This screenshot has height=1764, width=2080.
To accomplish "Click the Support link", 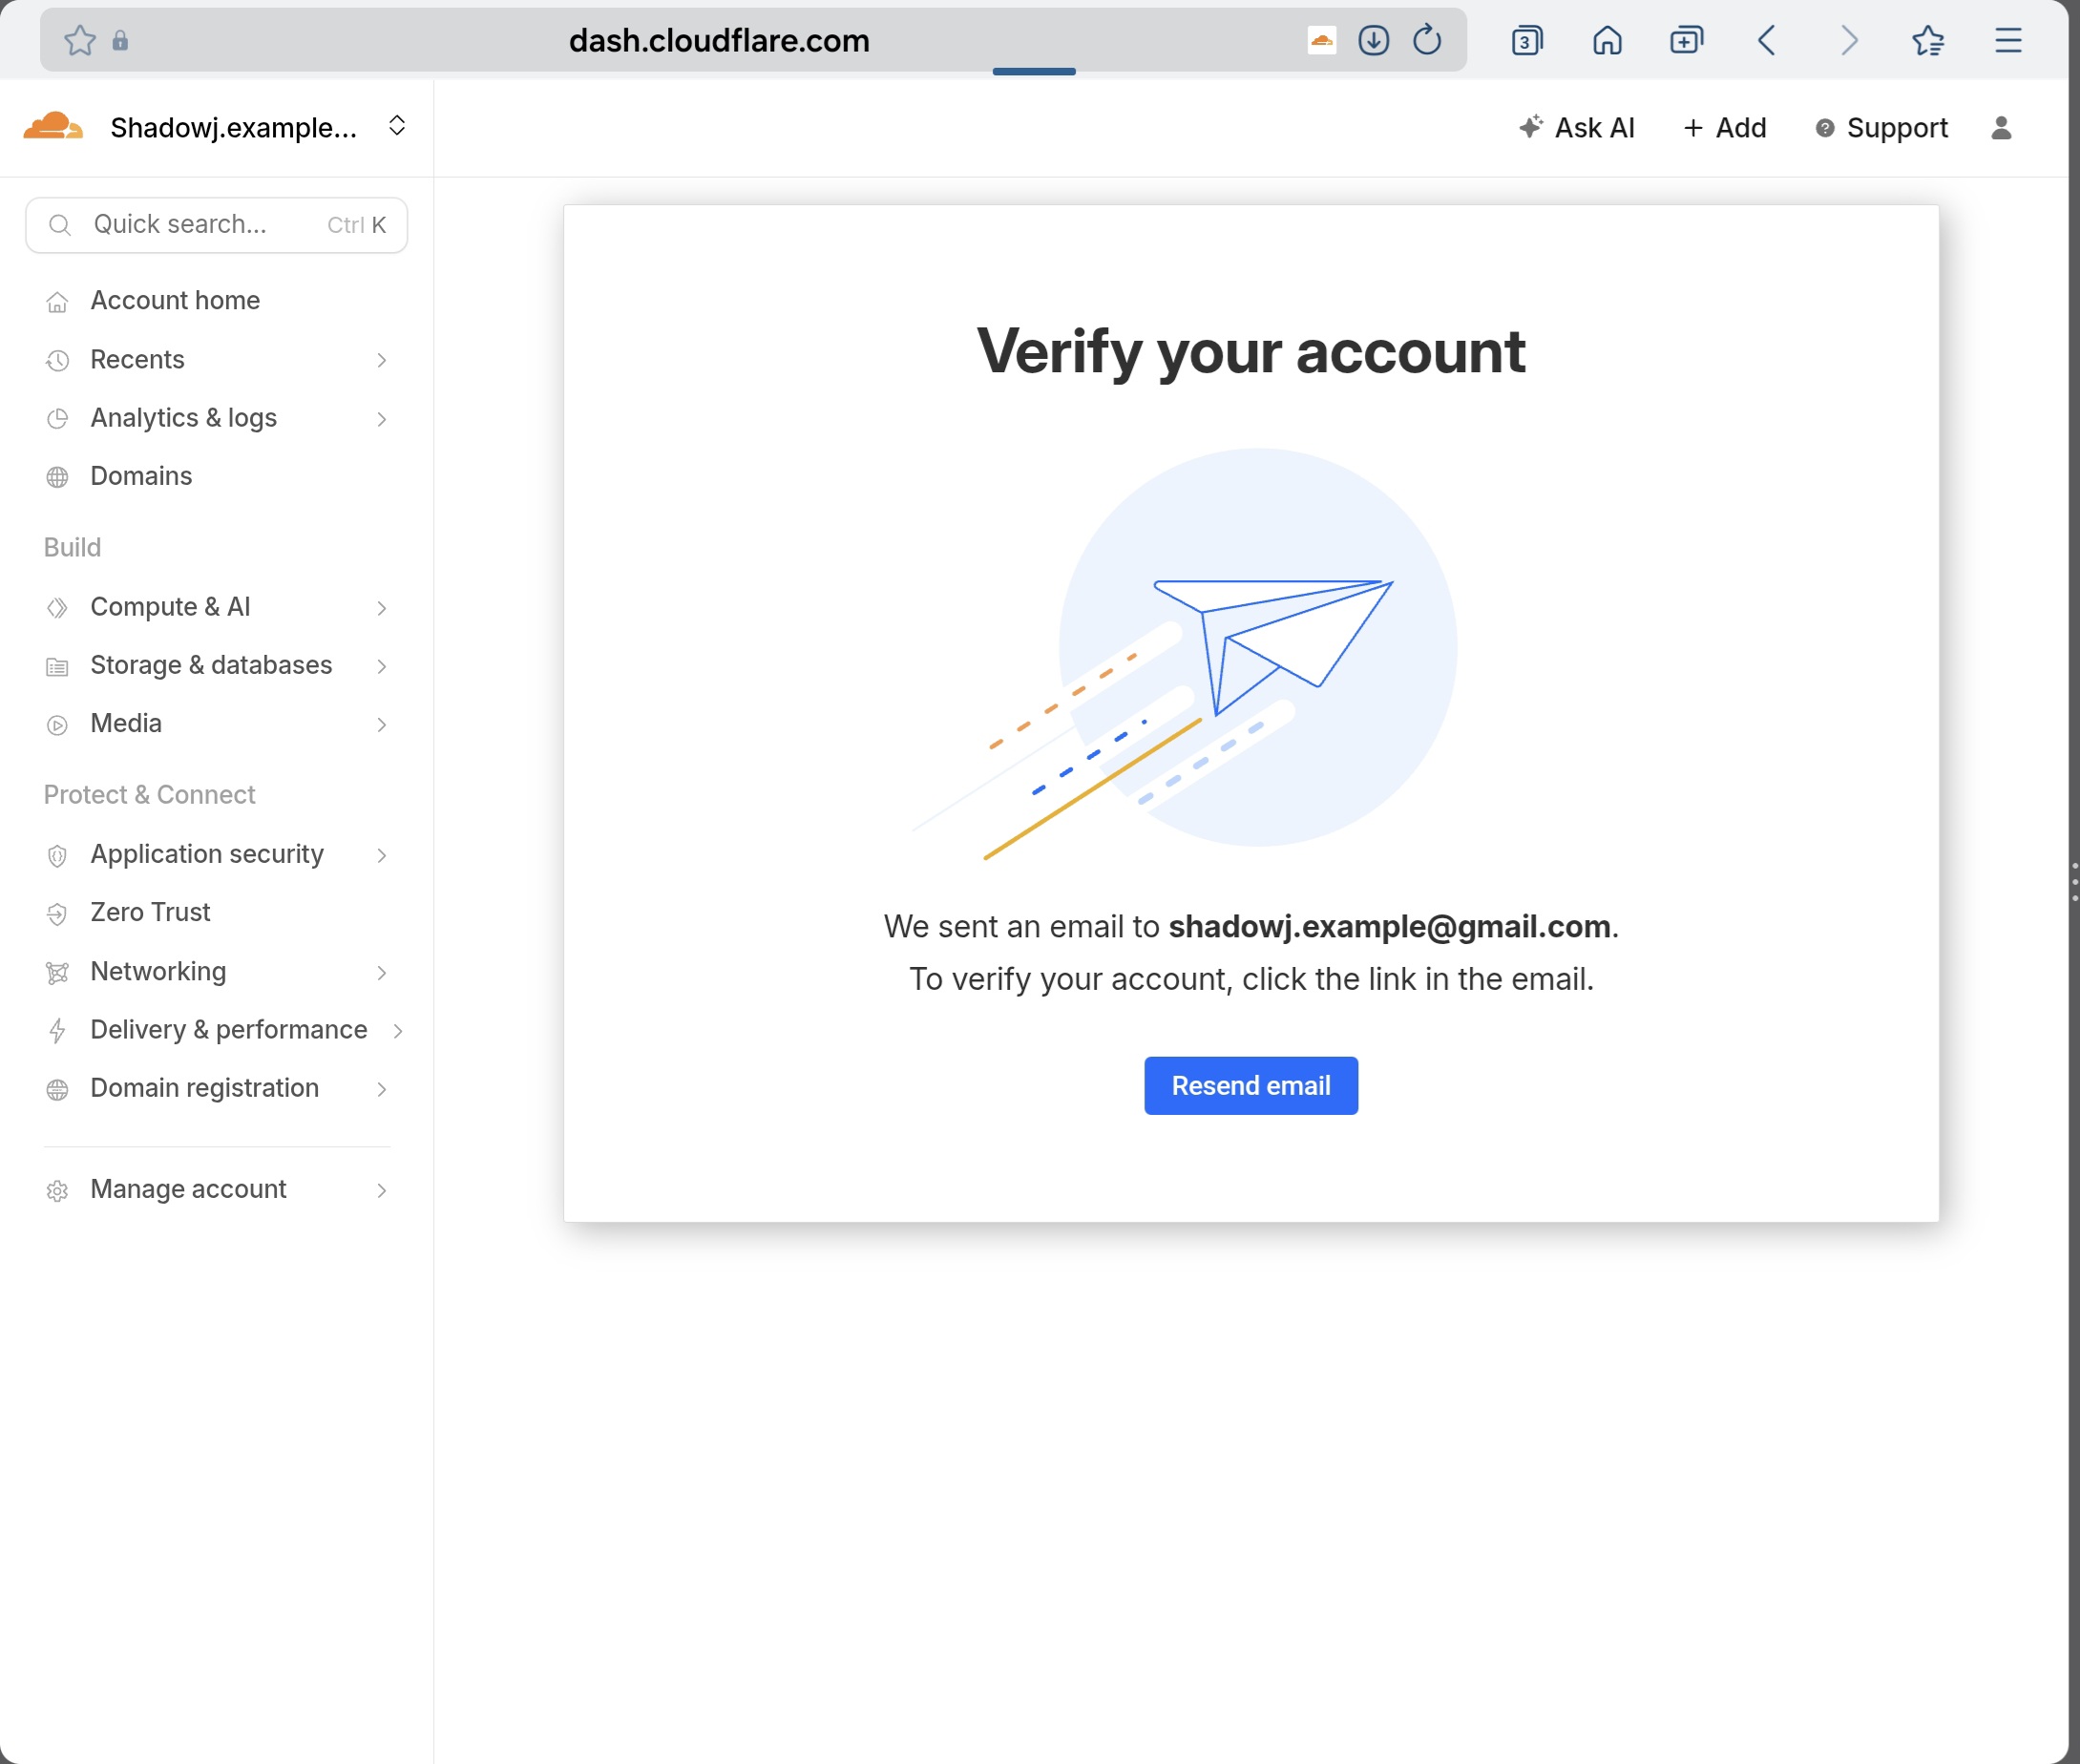I will click(1882, 128).
